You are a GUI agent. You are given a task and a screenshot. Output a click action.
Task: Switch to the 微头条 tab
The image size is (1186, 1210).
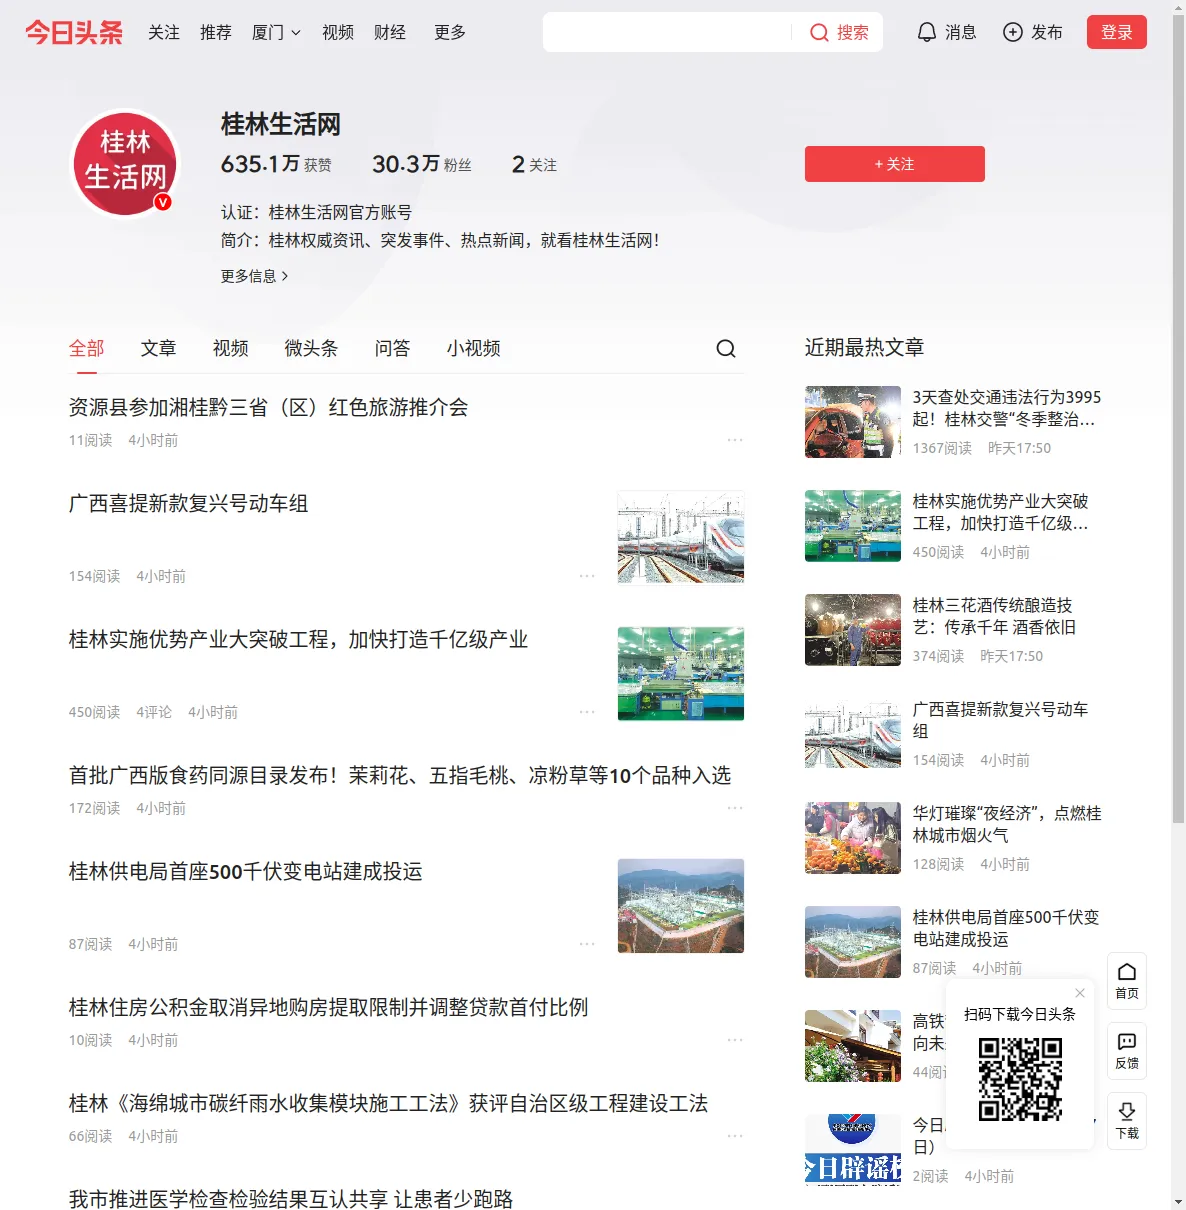pyautogui.click(x=312, y=348)
